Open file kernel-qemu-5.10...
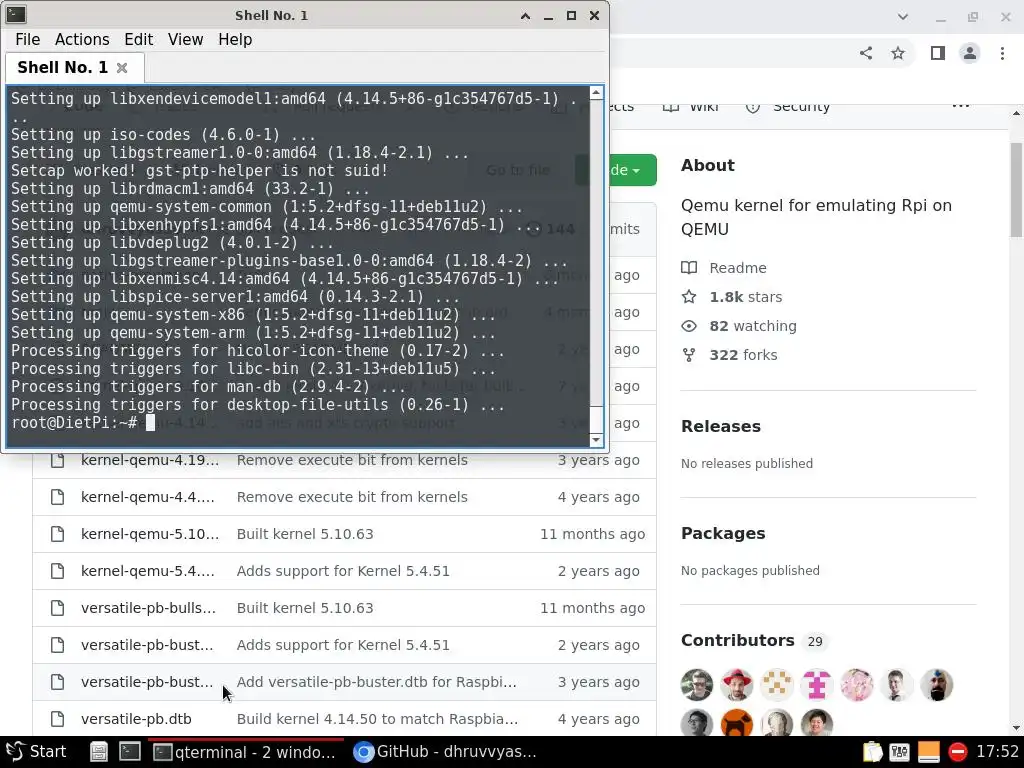The height and width of the screenshot is (768, 1024). point(150,534)
